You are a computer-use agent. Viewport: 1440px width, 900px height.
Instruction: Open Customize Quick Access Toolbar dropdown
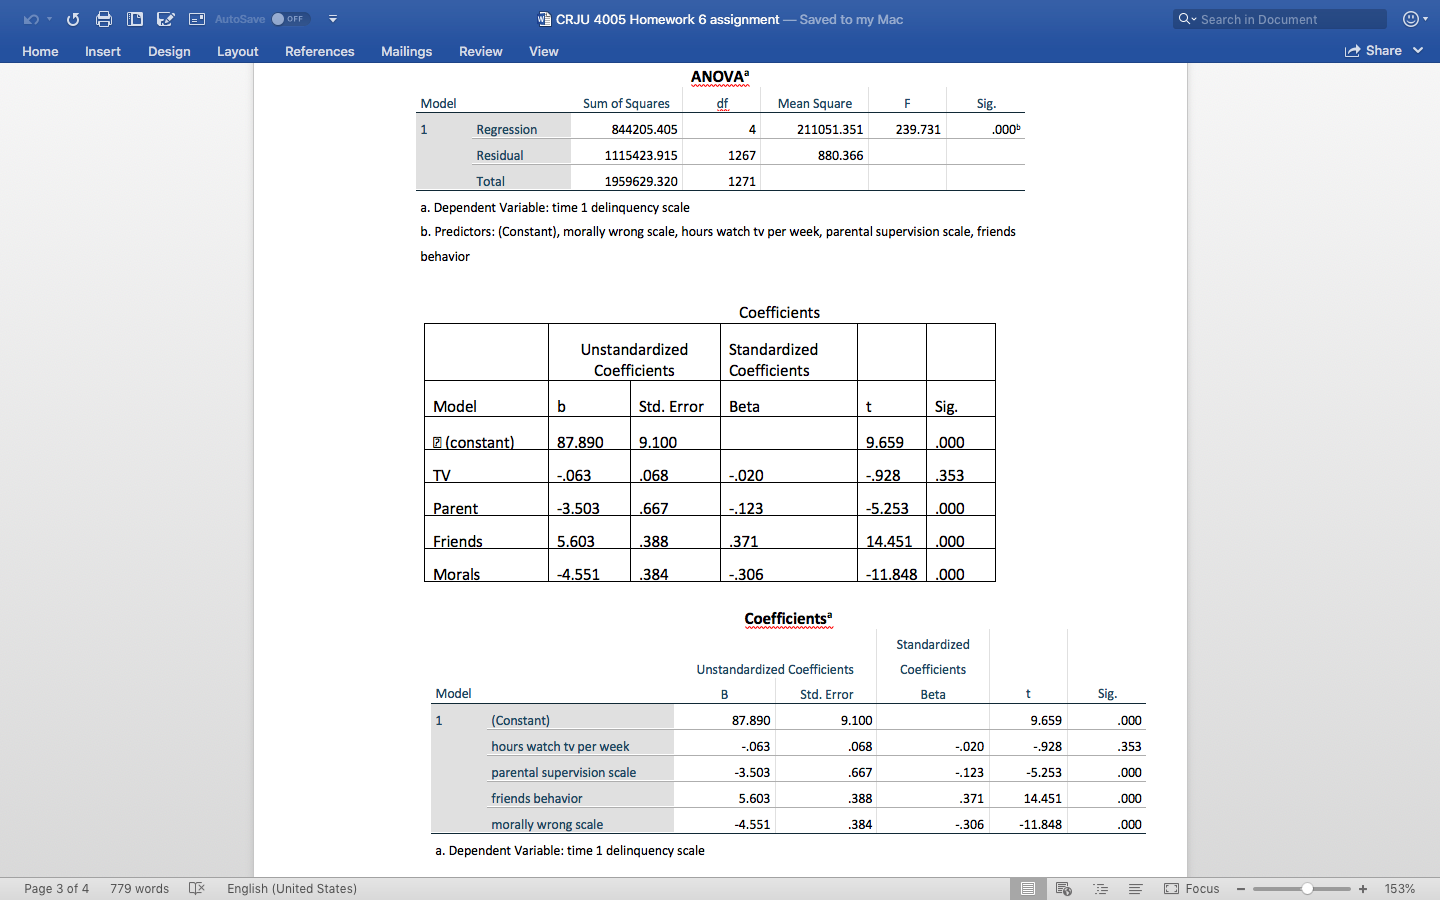pyautogui.click(x=333, y=19)
